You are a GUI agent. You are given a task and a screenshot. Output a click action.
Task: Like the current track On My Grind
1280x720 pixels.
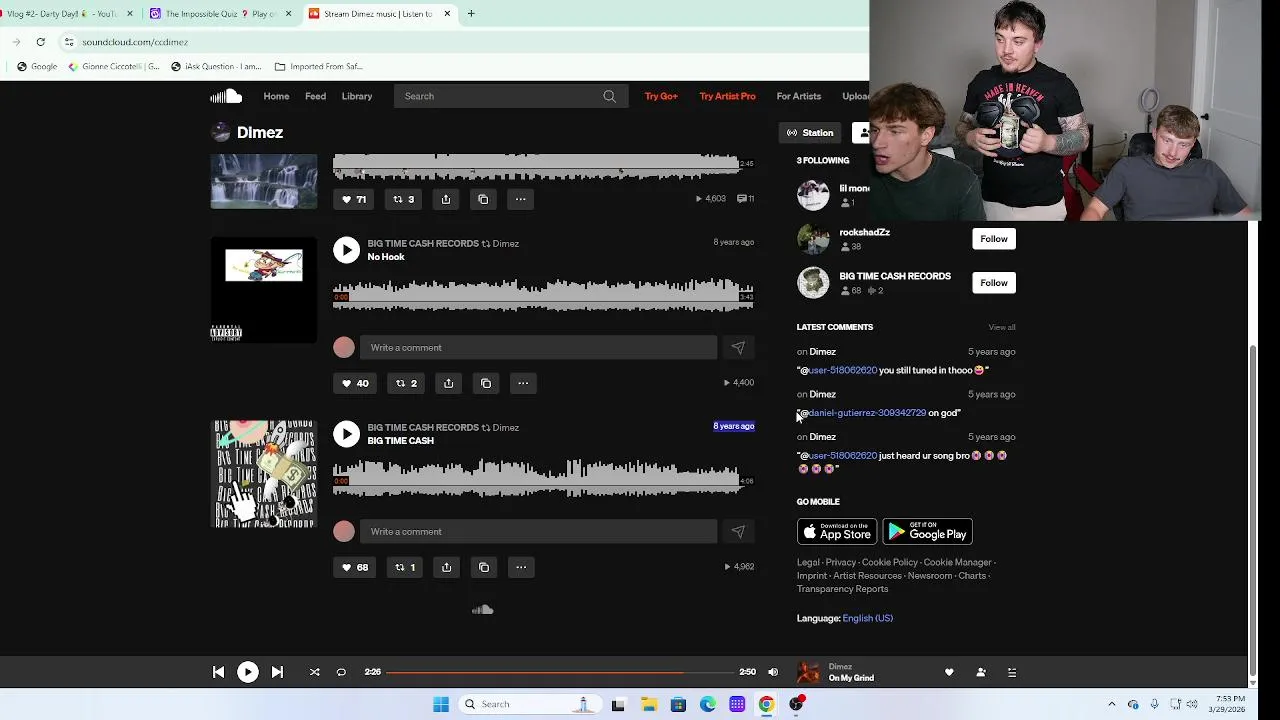[949, 672]
